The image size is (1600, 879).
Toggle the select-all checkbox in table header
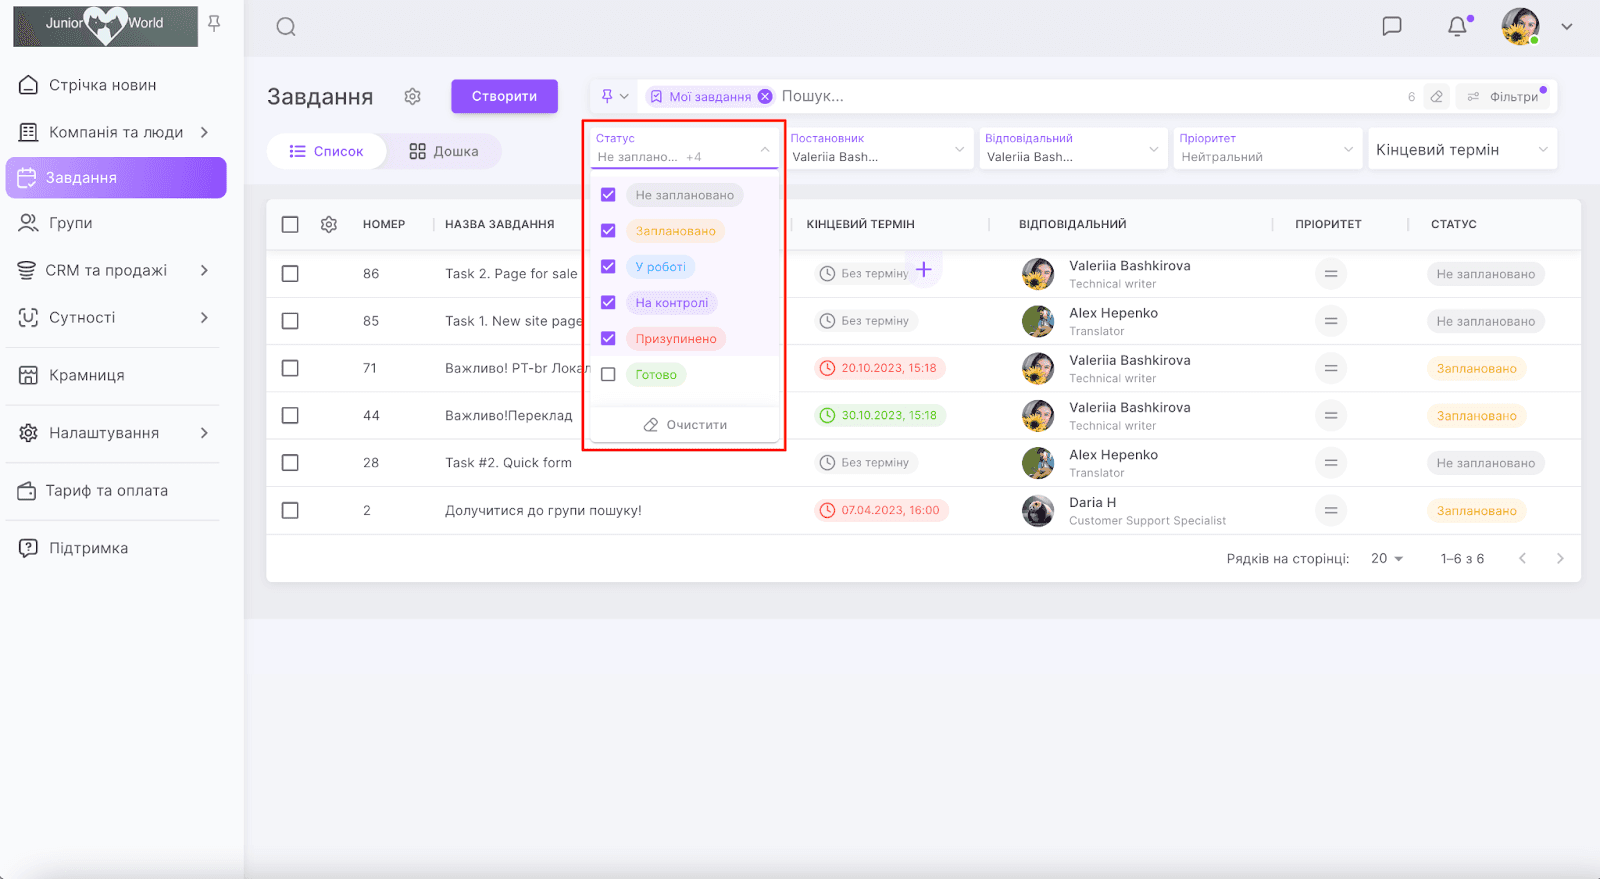pyautogui.click(x=290, y=225)
